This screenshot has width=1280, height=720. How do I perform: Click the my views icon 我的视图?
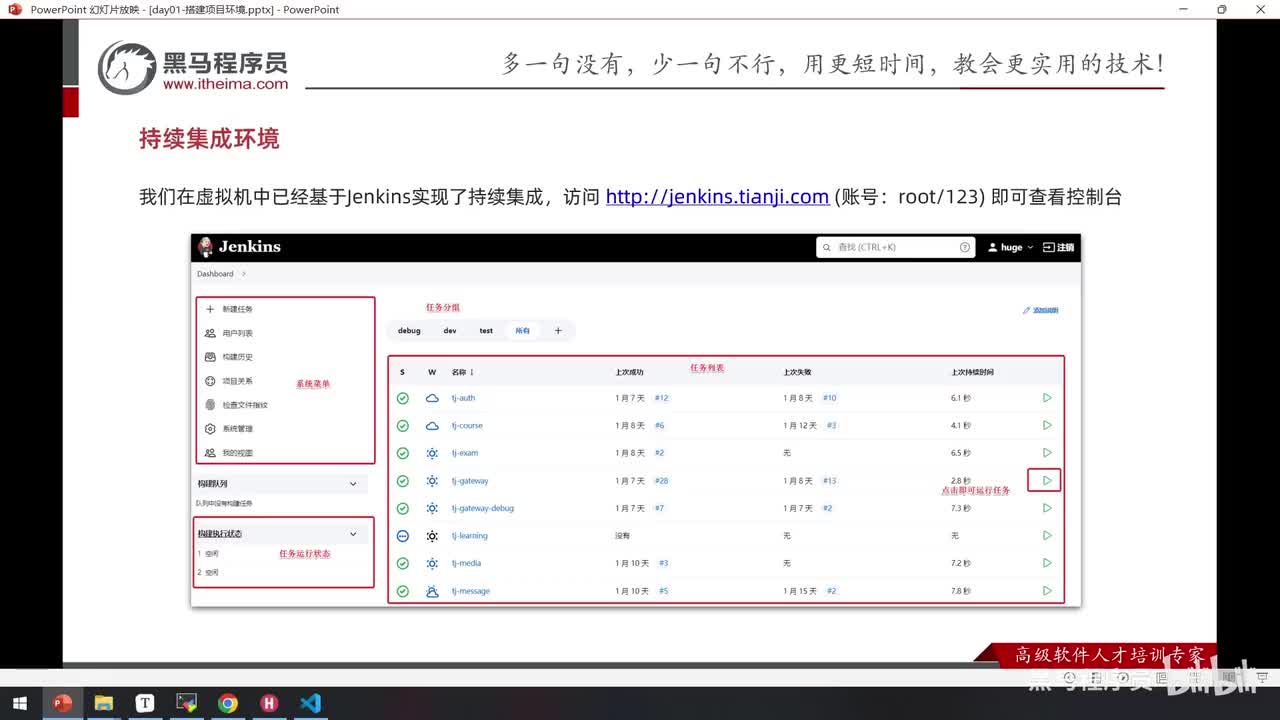[x=210, y=453]
